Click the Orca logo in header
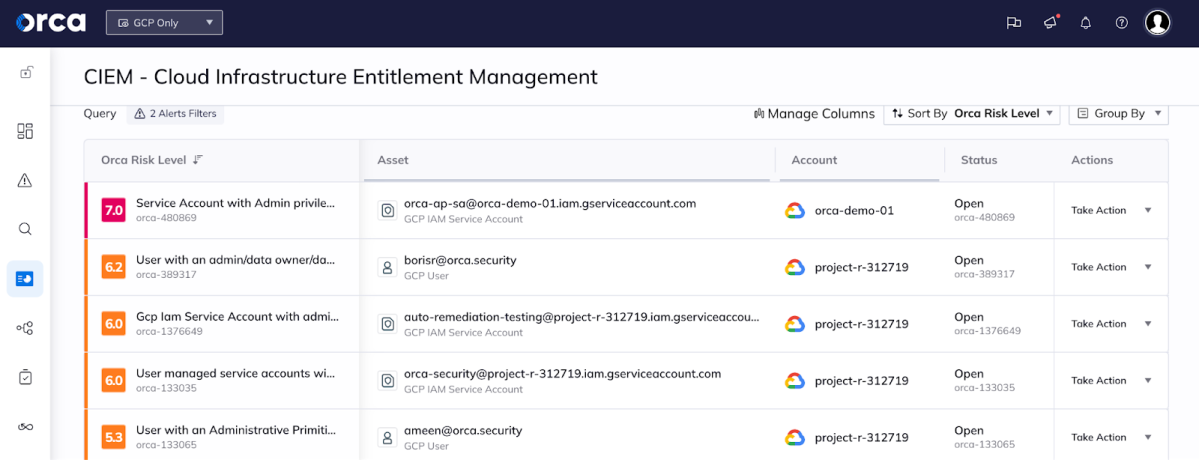1199x460 pixels. [x=51, y=22]
